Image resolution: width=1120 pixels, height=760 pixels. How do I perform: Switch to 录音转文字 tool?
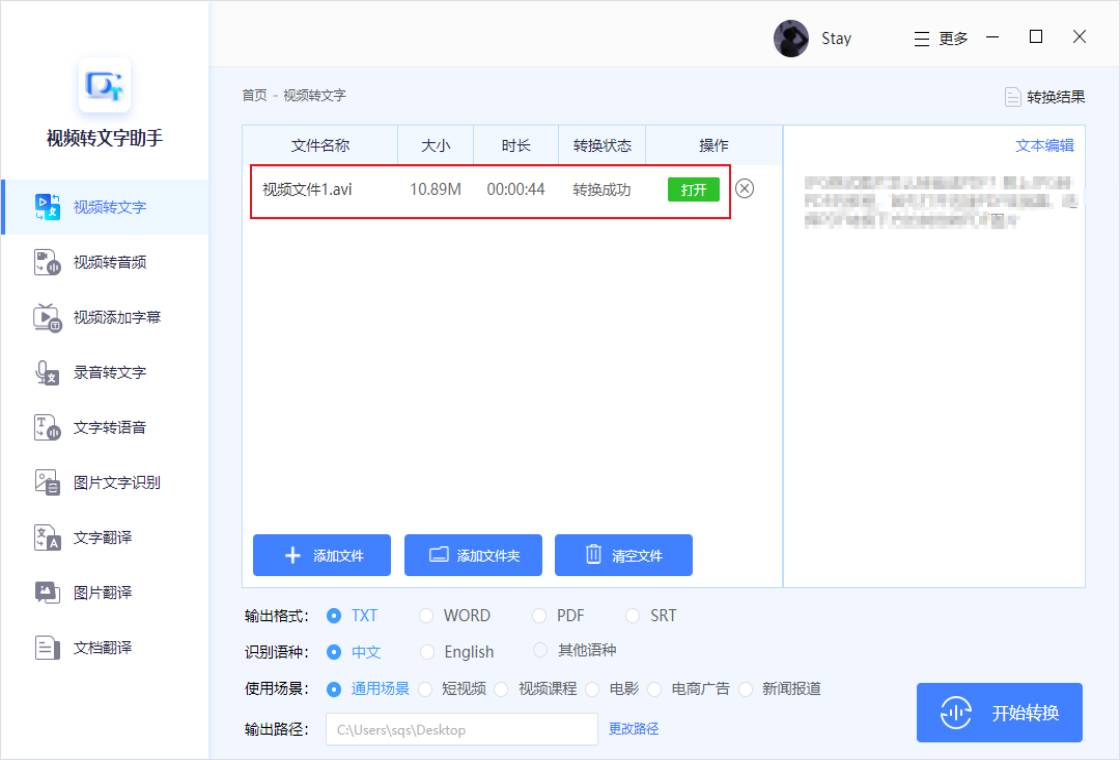104,373
